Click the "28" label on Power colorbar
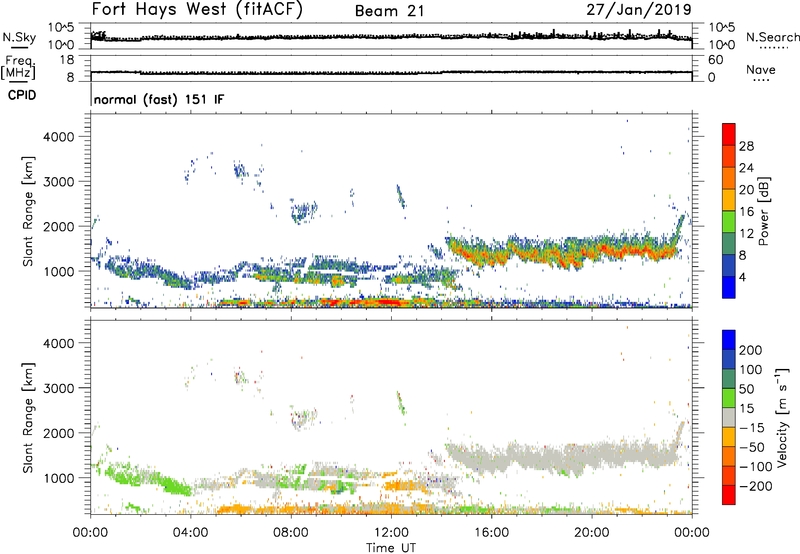This screenshot has height=554, width=800. point(746,146)
